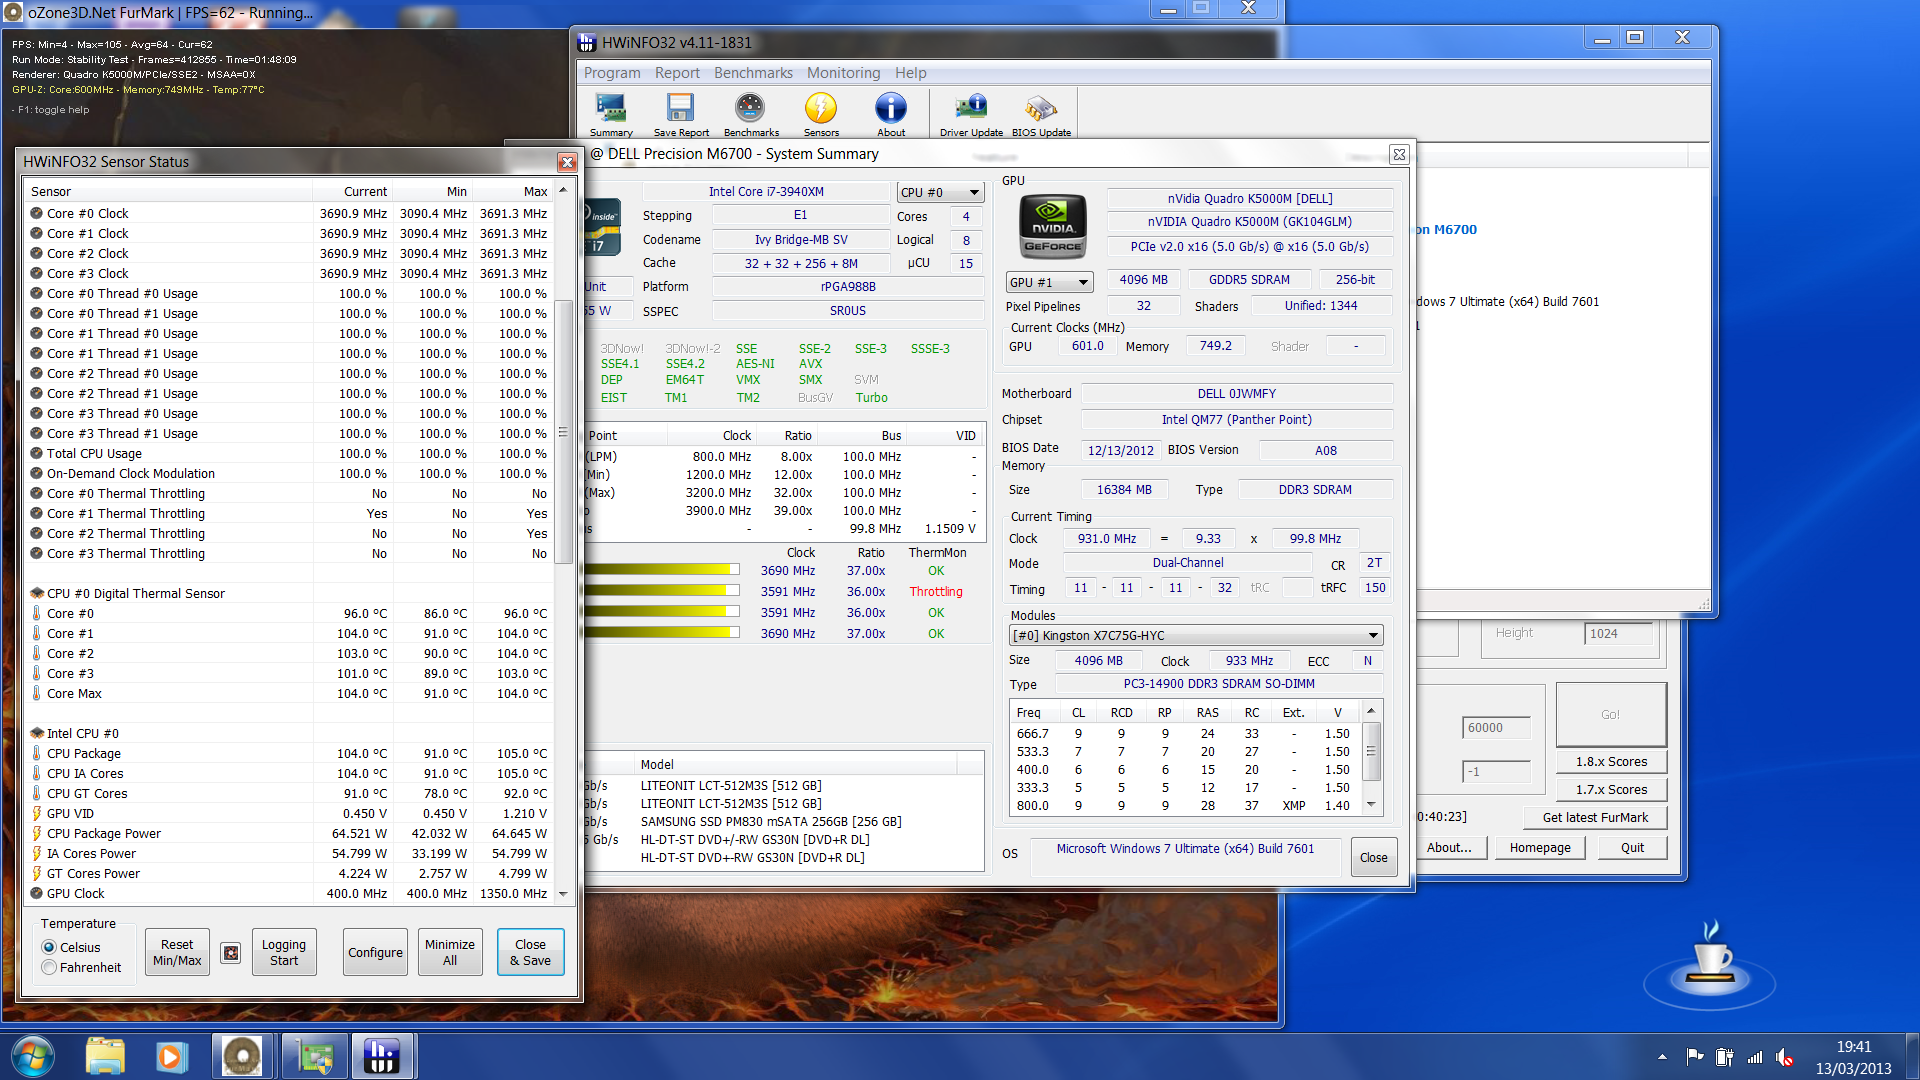The height and width of the screenshot is (1080, 1920).
Task: Click the Get latest FurMark button
Action: coord(1595,817)
